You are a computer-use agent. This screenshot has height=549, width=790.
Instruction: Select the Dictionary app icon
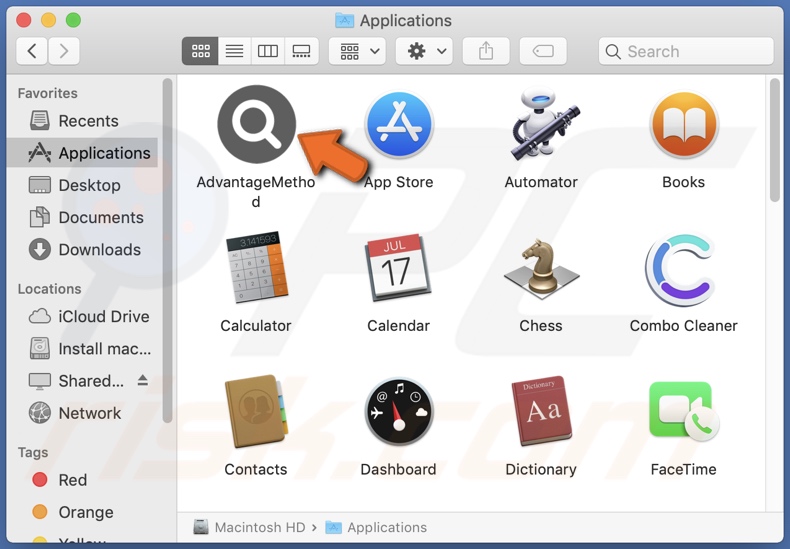542,411
